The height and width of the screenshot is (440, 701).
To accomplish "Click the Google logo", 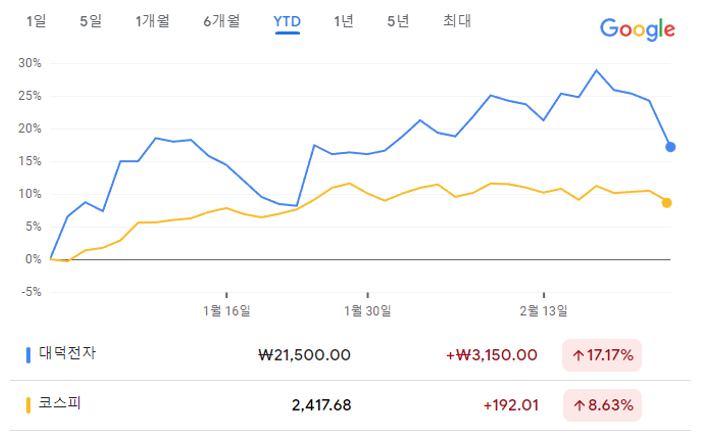I will [637, 29].
